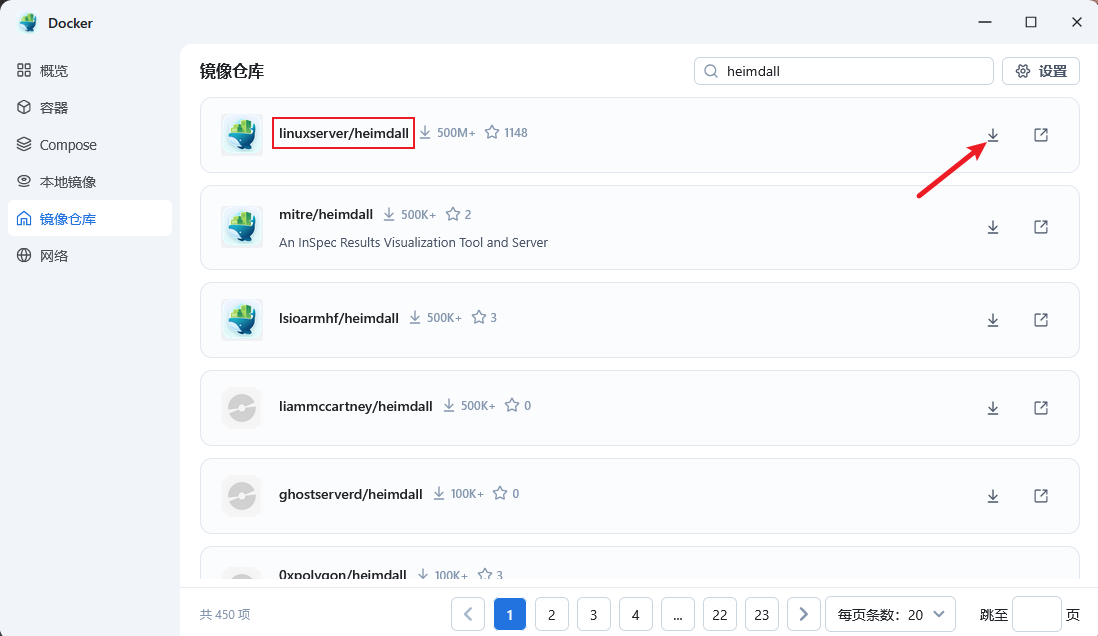
Task: Minimize the Docker window
Action: [985, 22]
